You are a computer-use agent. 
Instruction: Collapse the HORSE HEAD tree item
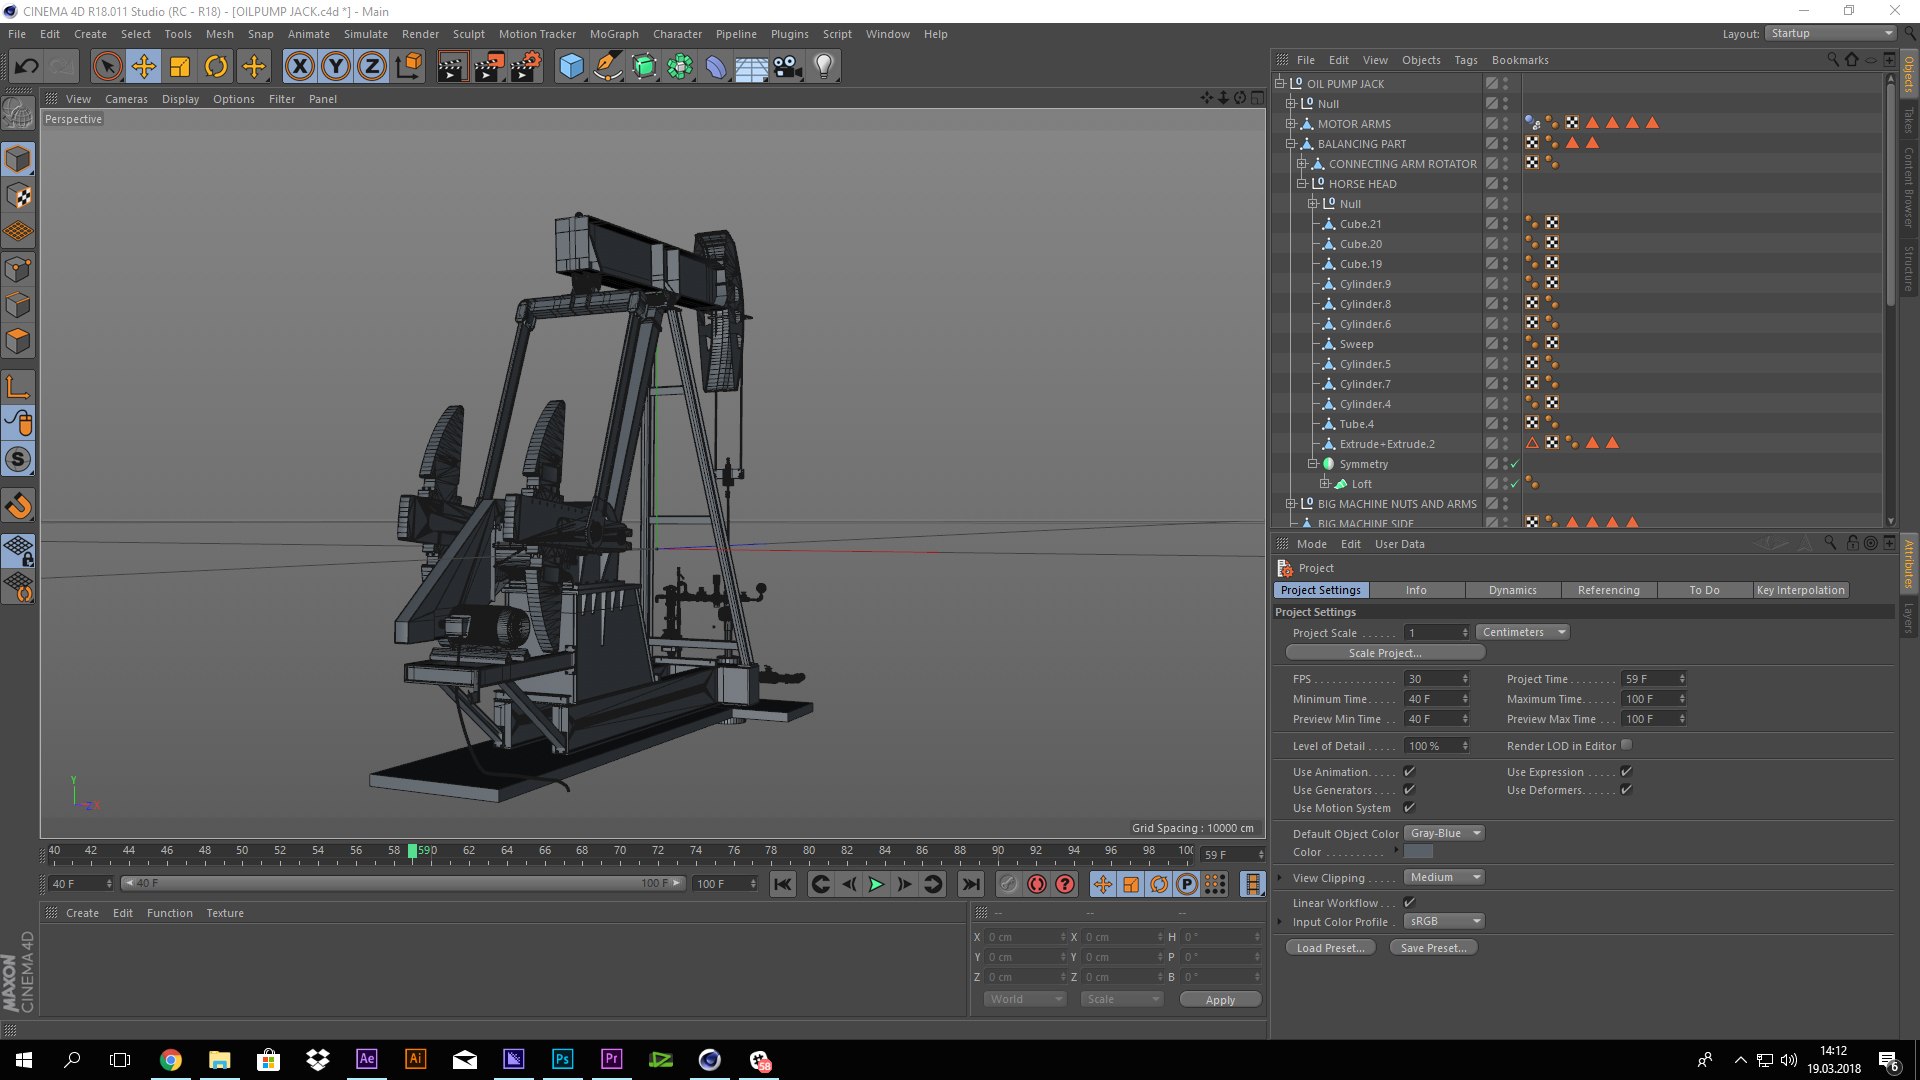click(1302, 184)
